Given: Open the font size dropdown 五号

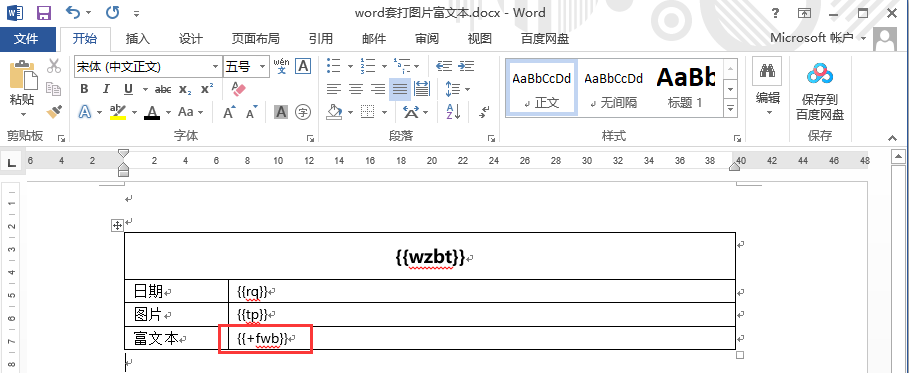Looking at the screenshot, I should tap(246, 67).
